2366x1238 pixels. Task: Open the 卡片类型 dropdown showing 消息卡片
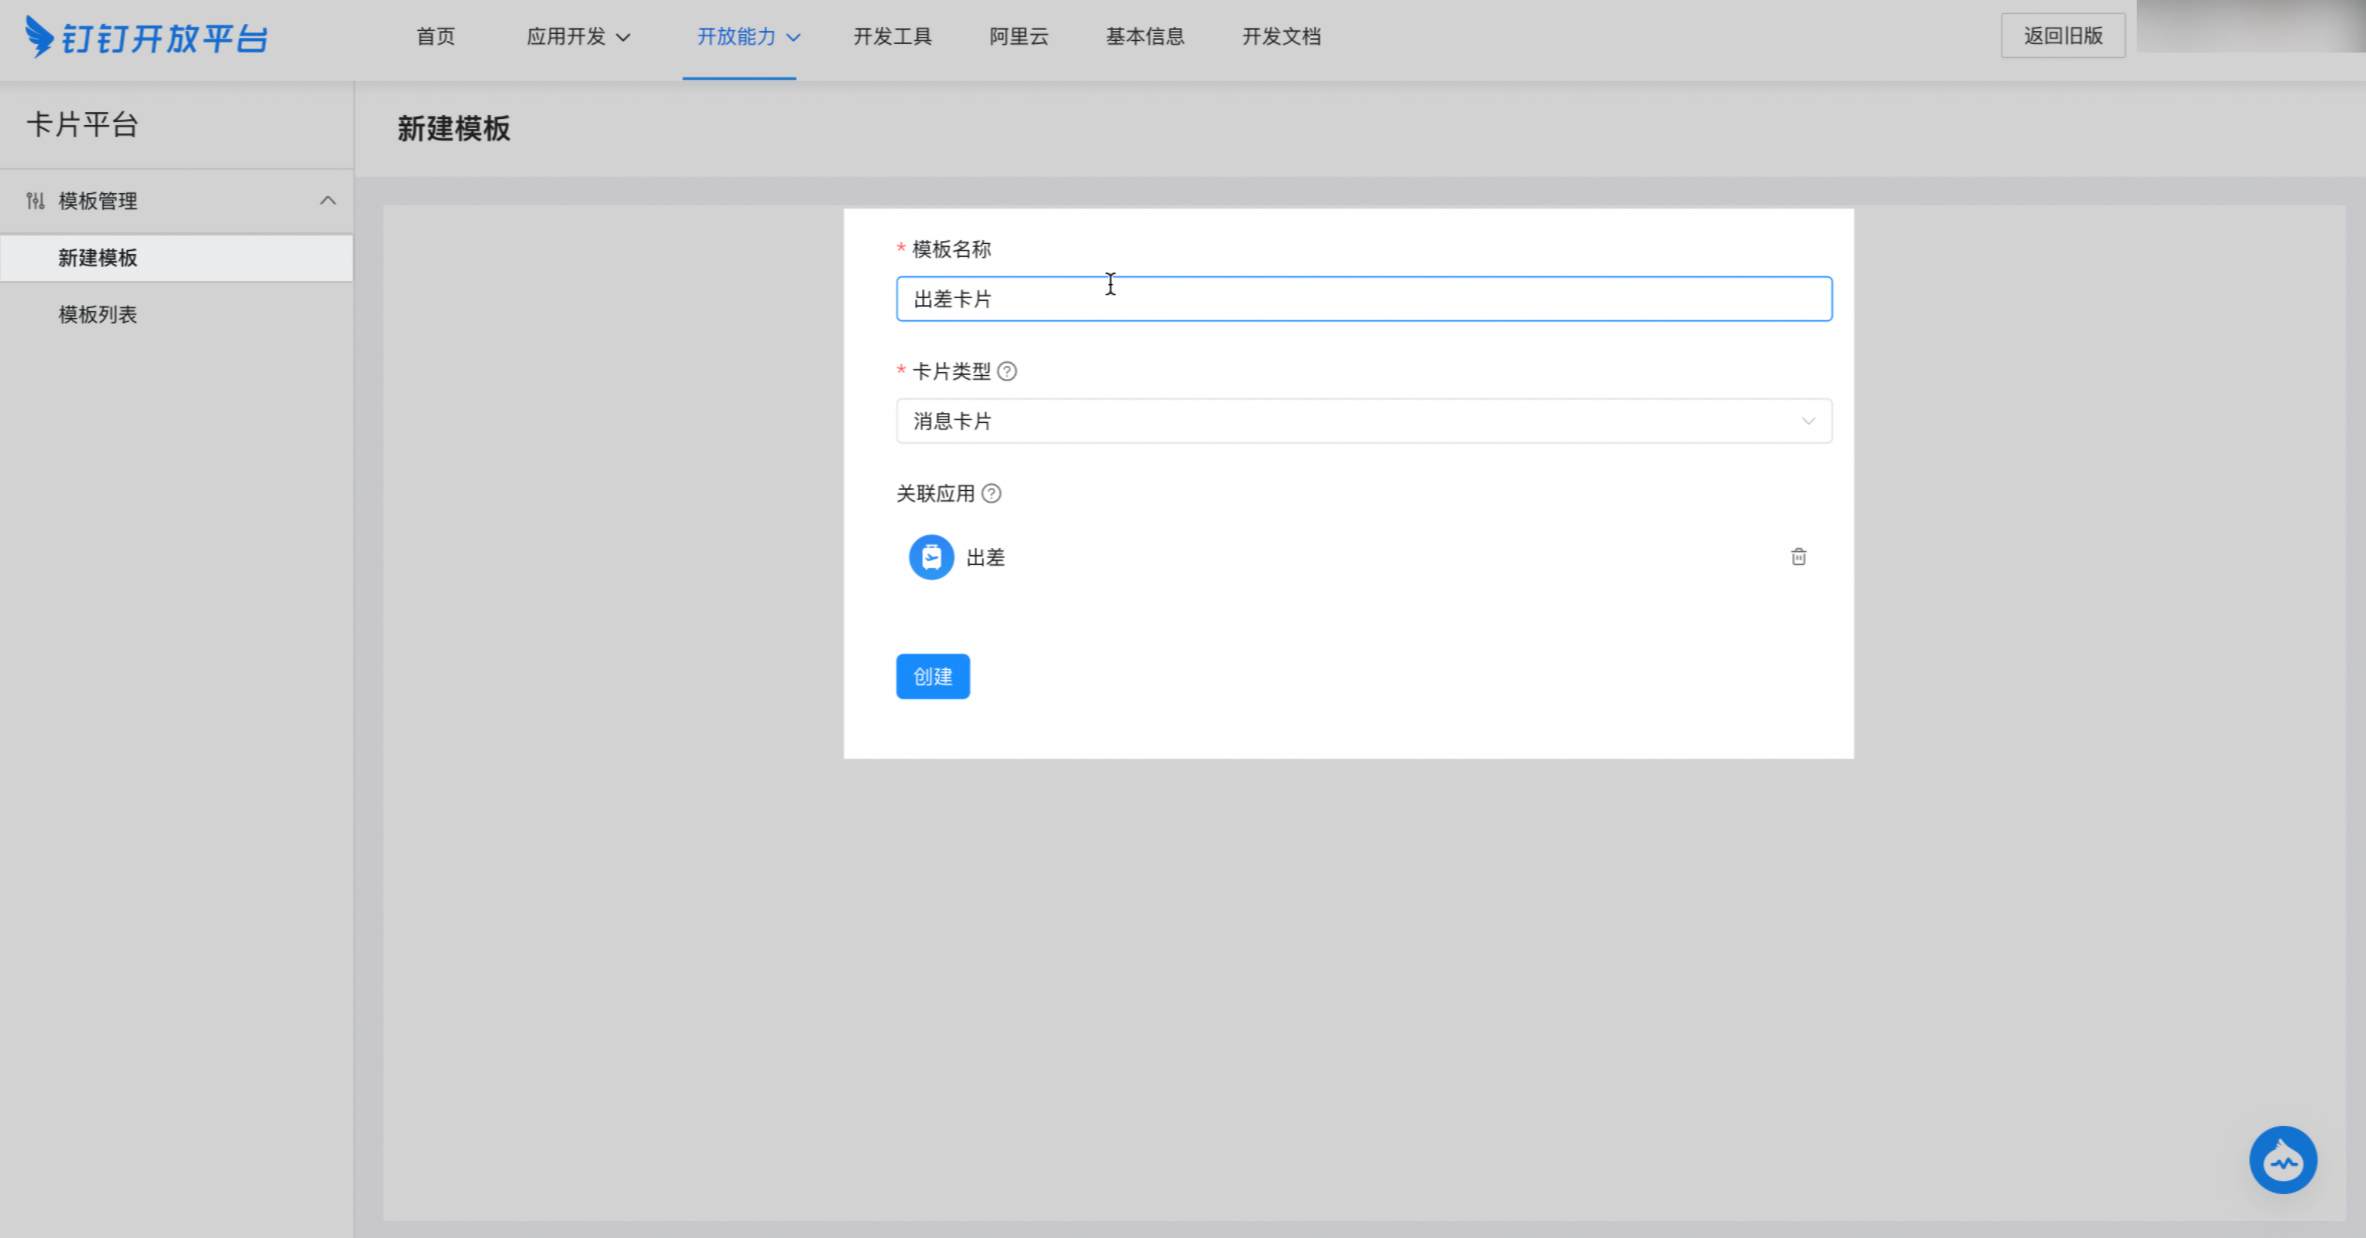point(1363,421)
